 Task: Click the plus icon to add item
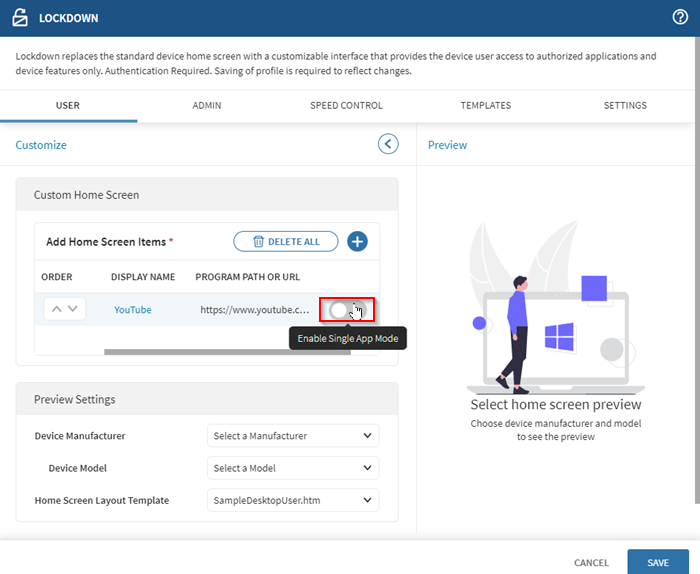pyautogui.click(x=357, y=241)
